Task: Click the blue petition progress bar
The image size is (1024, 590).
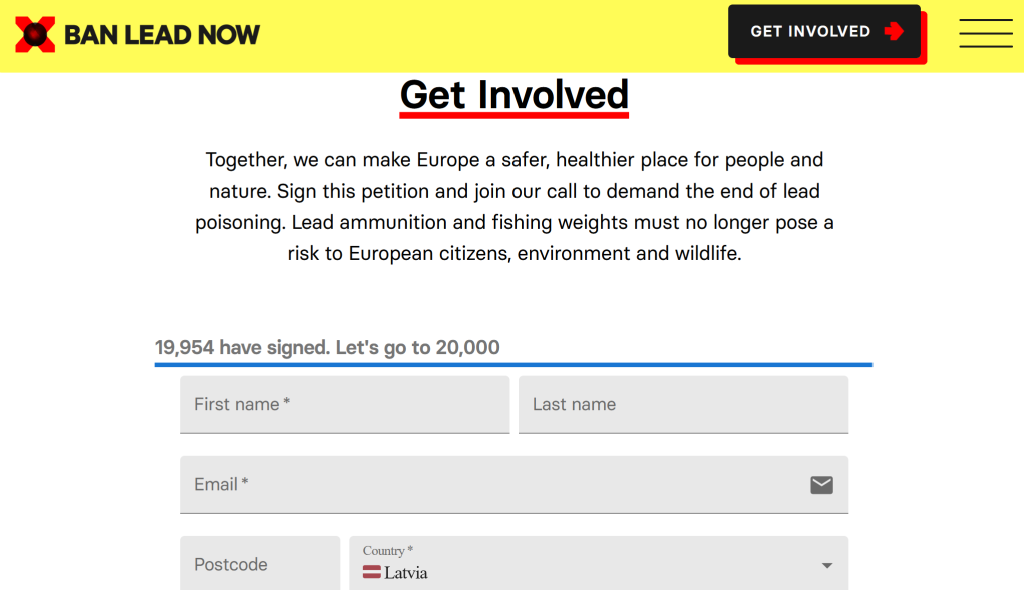Action: (513, 365)
